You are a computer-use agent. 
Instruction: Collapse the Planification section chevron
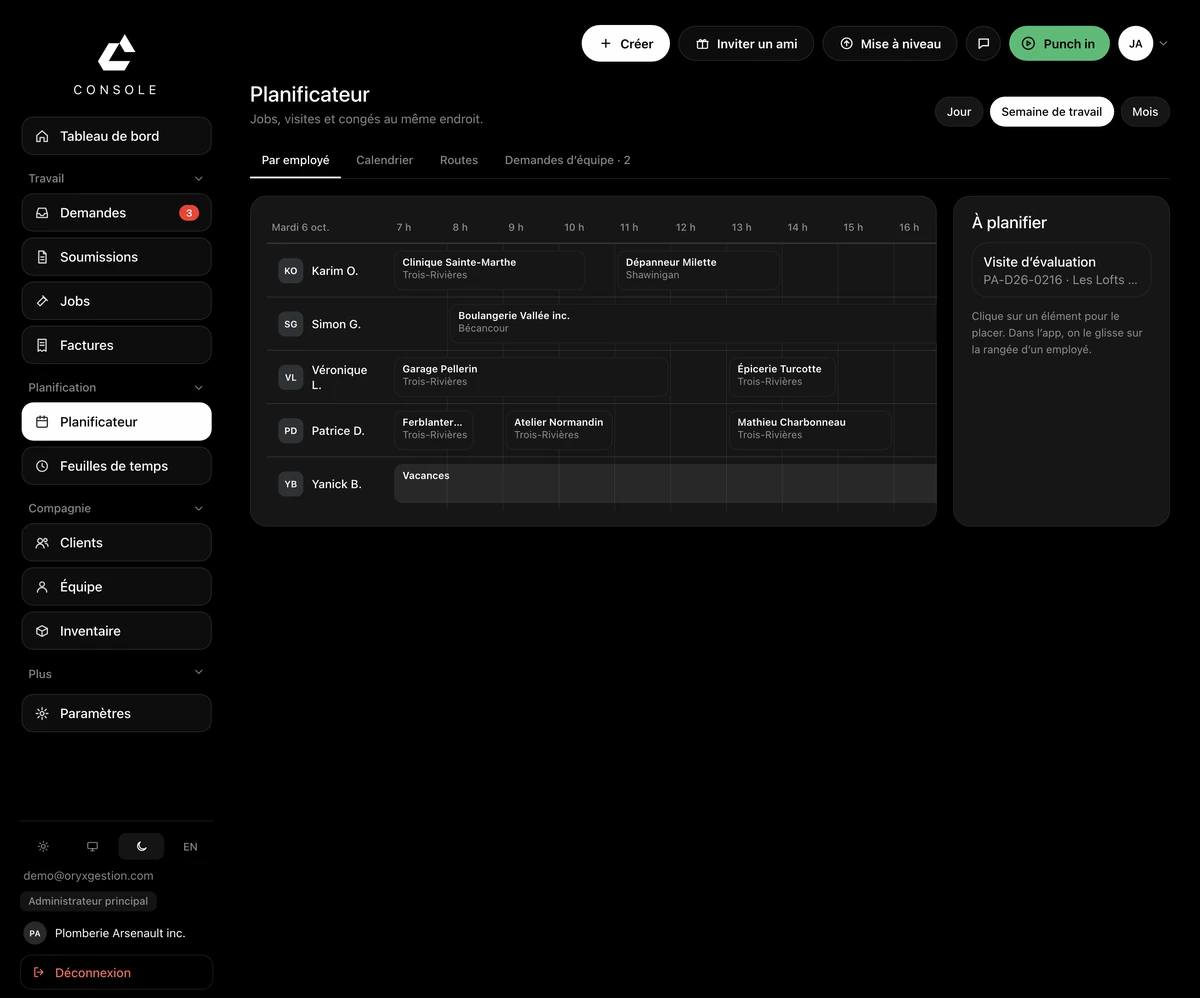(x=198, y=388)
